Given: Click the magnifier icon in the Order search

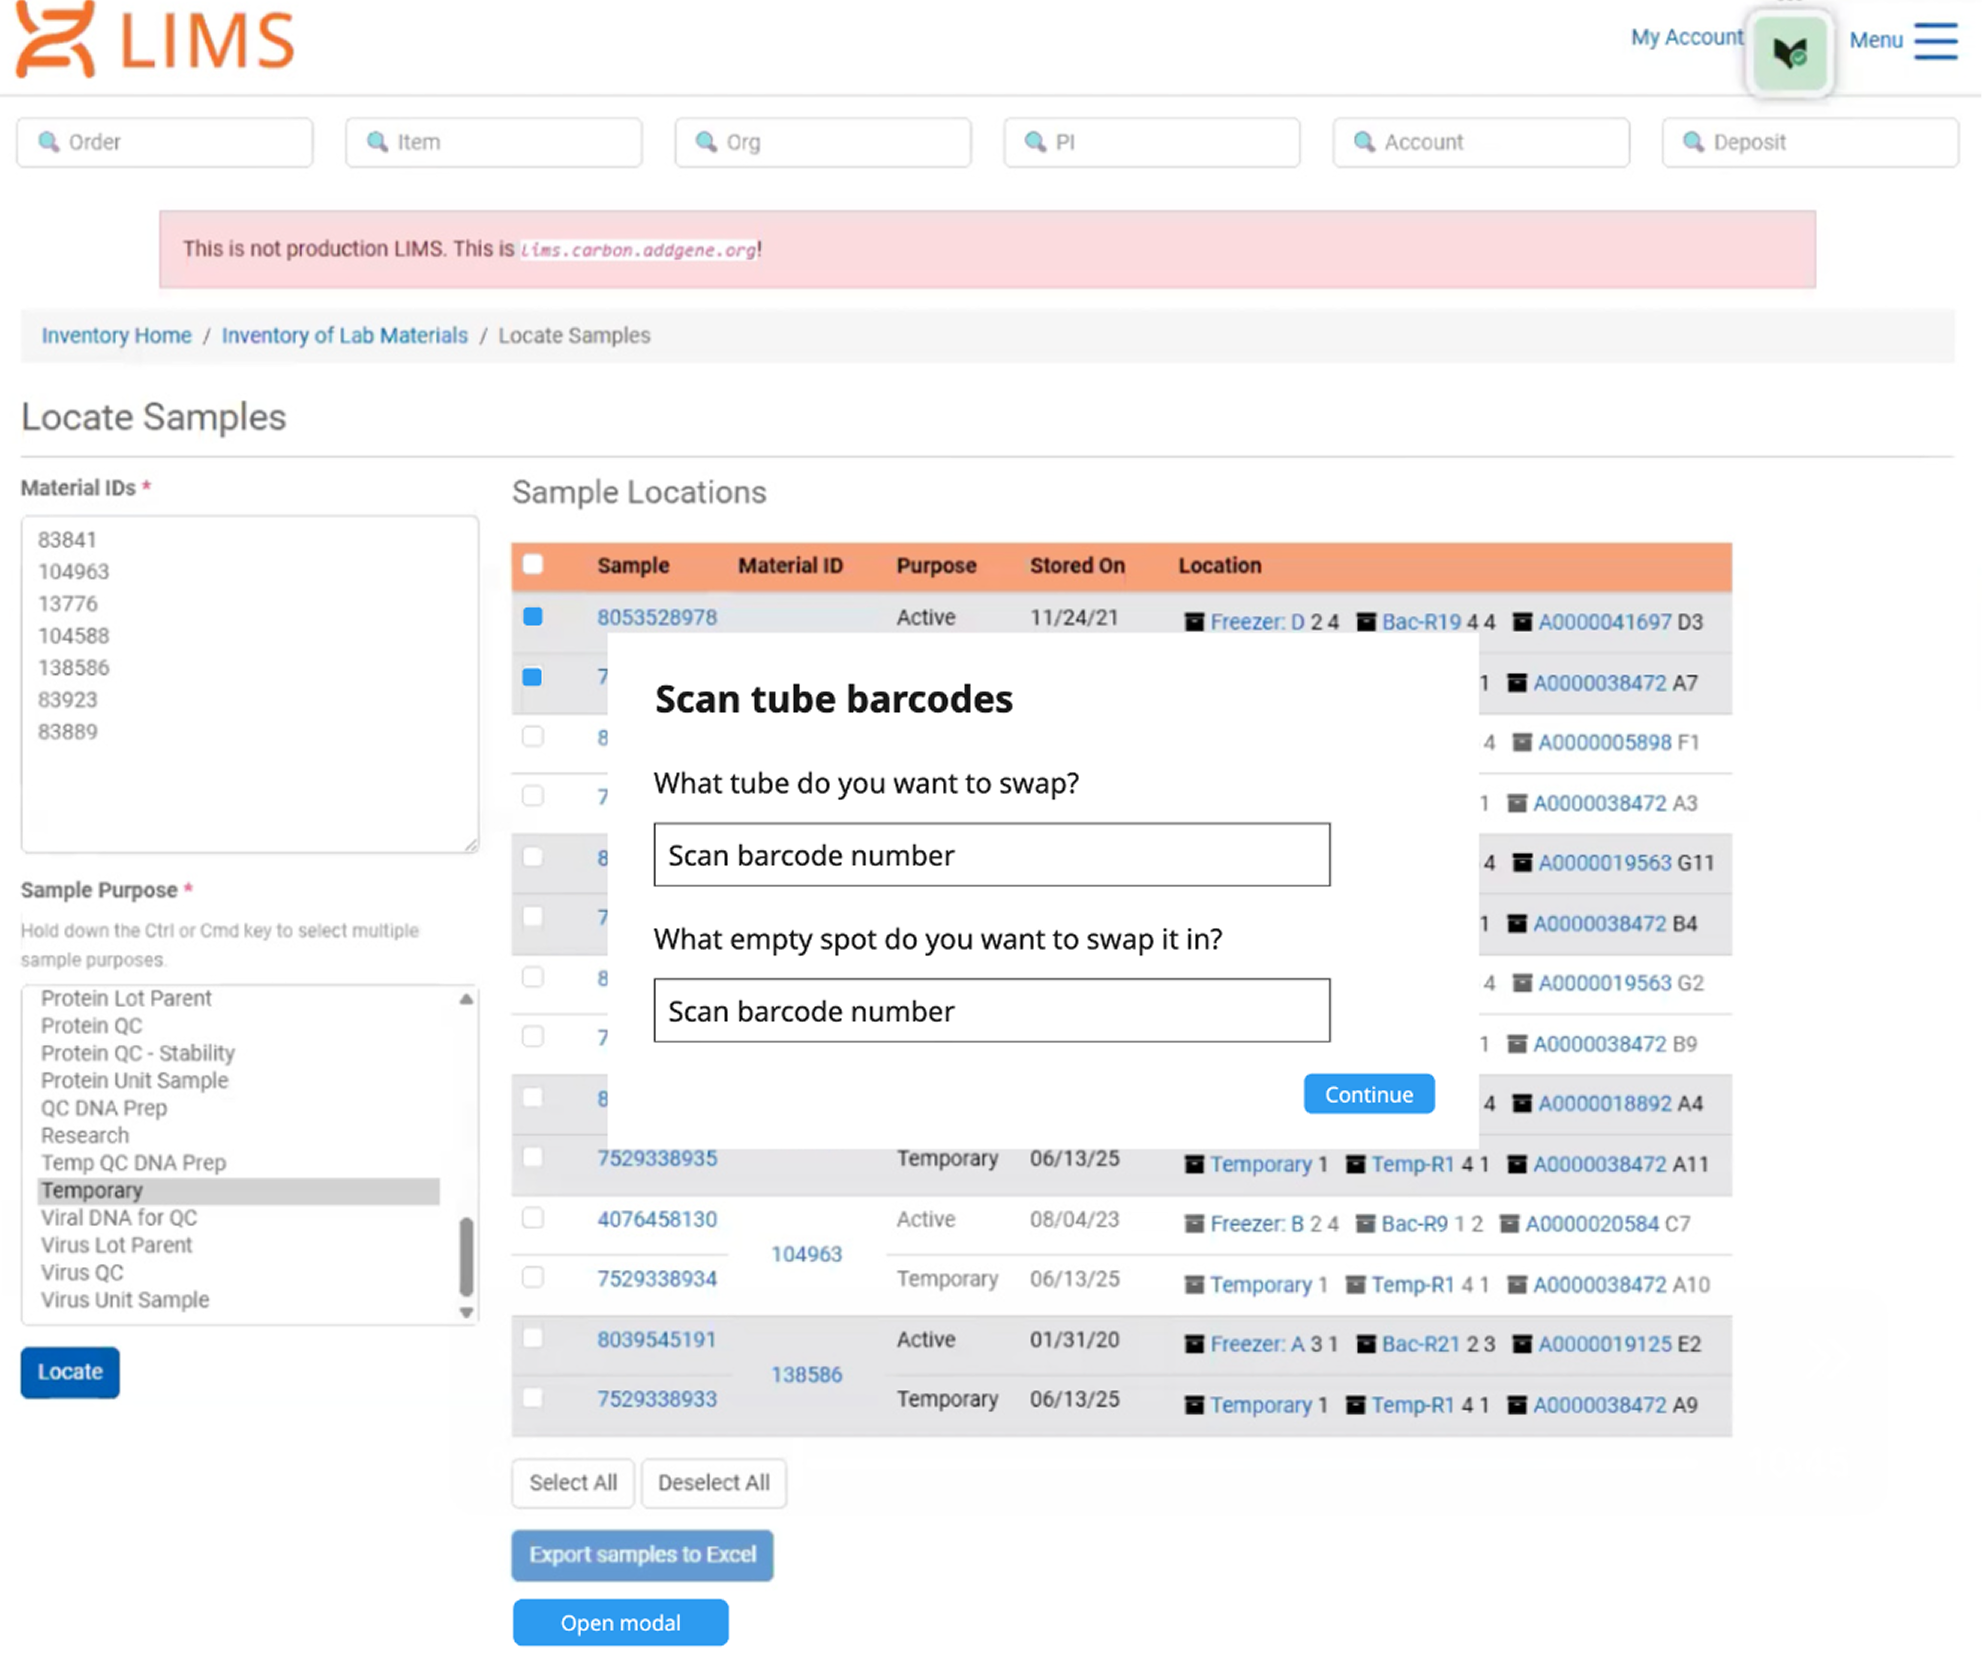Looking at the screenshot, I should pyautogui.click(x=49, y=142).
